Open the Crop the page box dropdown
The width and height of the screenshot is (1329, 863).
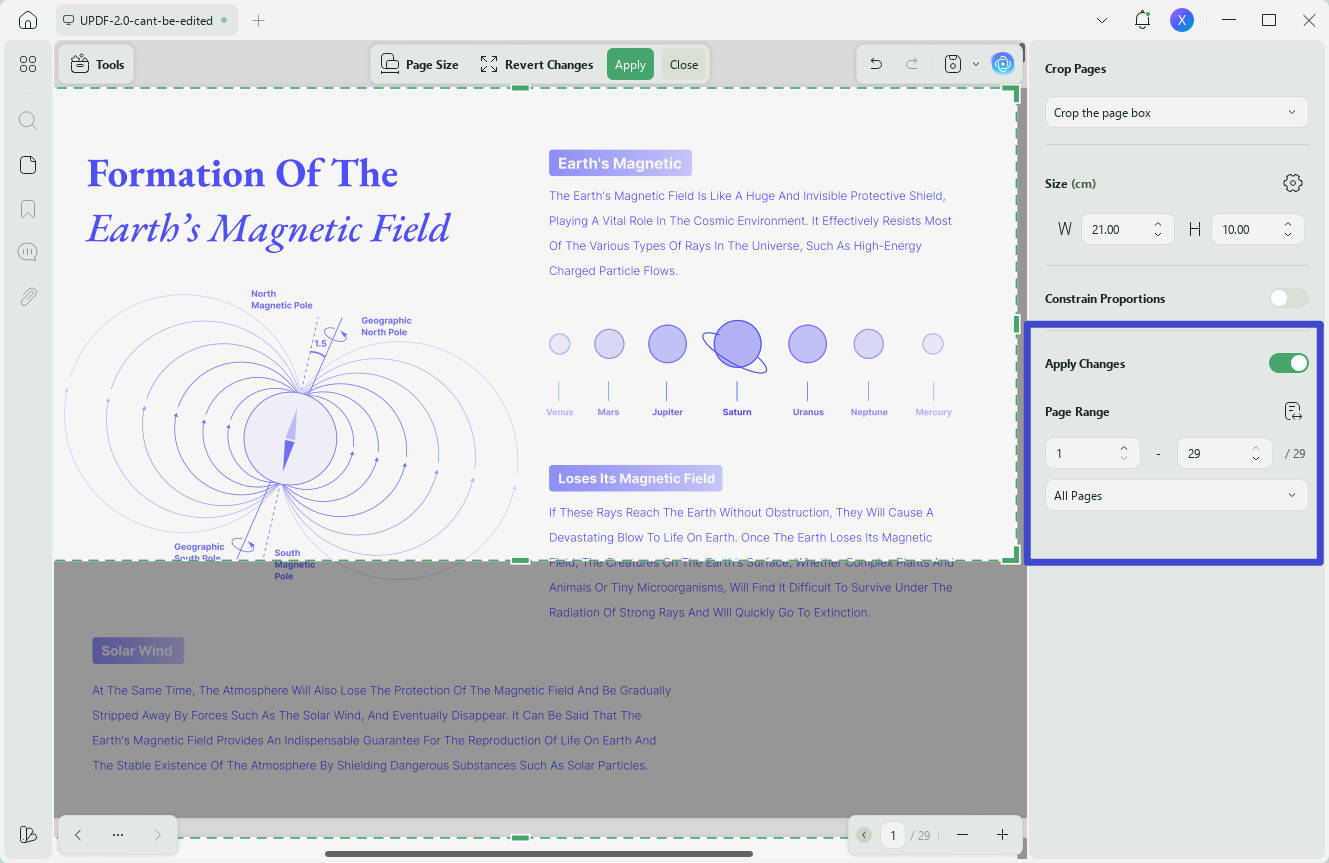(1176, 113)
